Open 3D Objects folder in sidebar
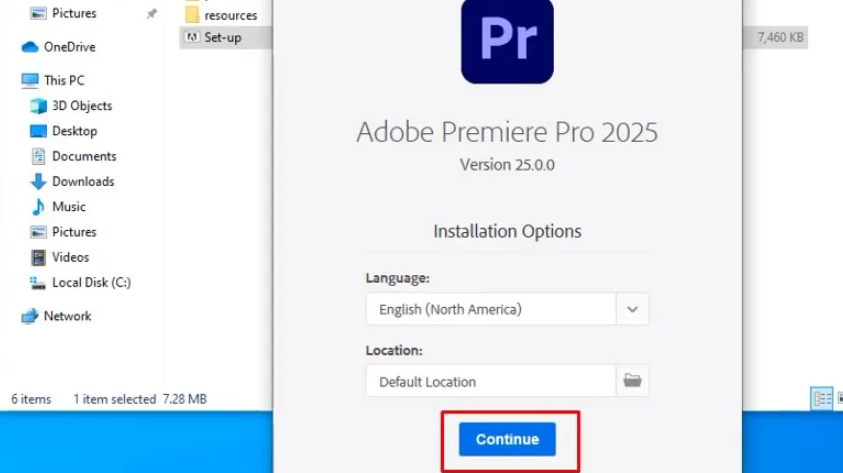This screenshot has width=843, height=473. pyautogui.click(x=82, y=105)
